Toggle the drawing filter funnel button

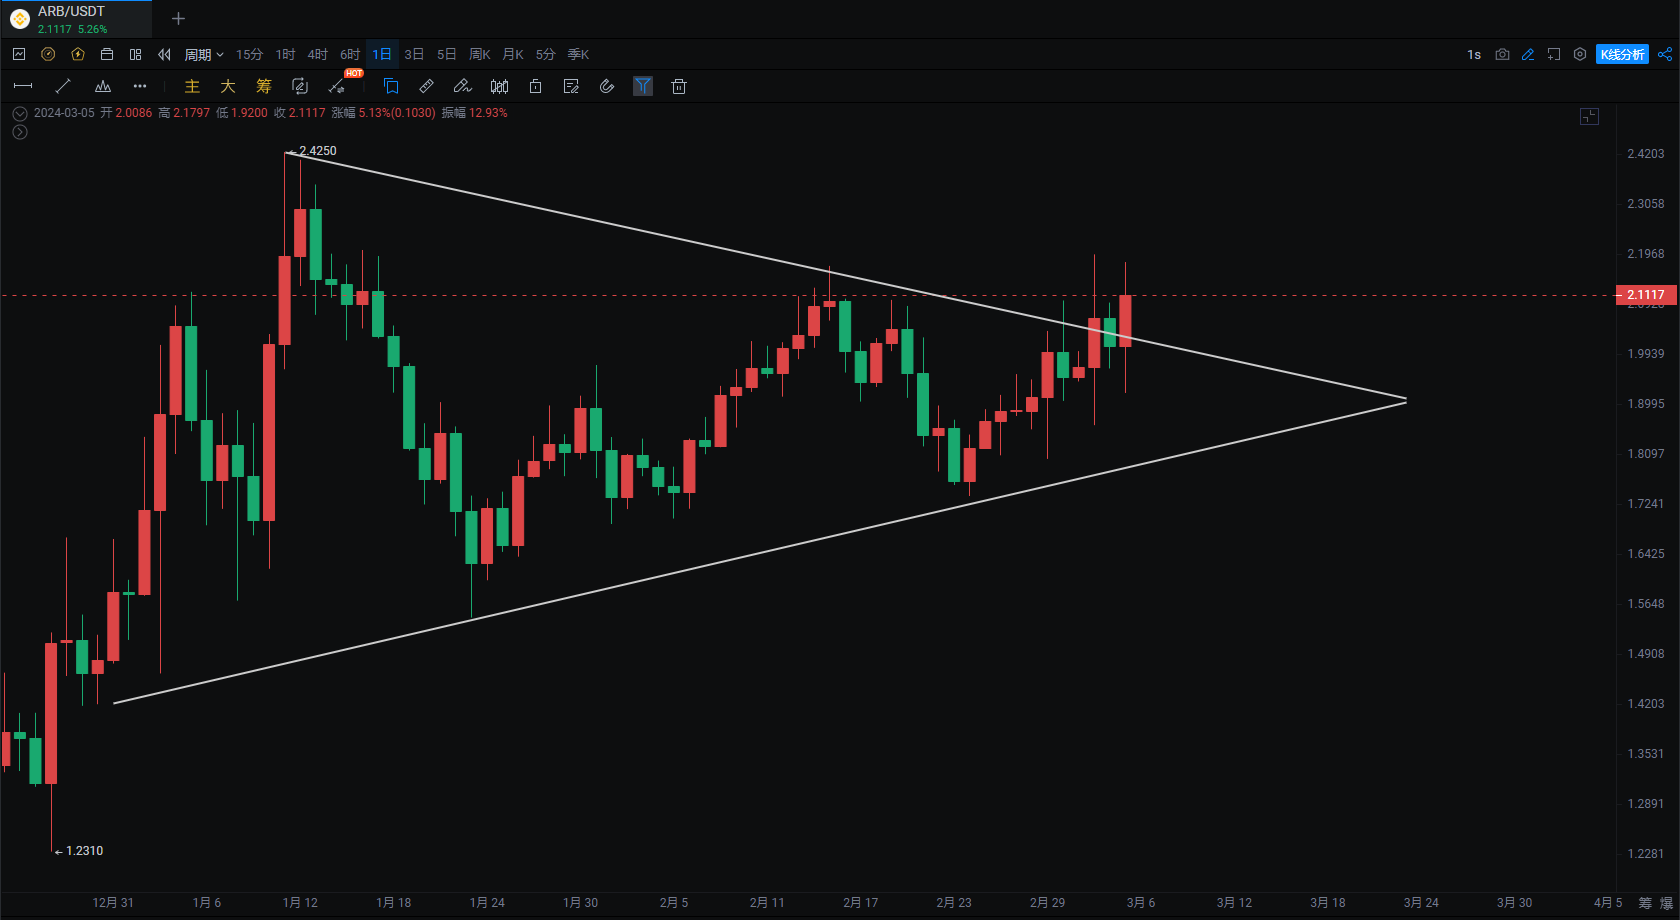point(643,86)
